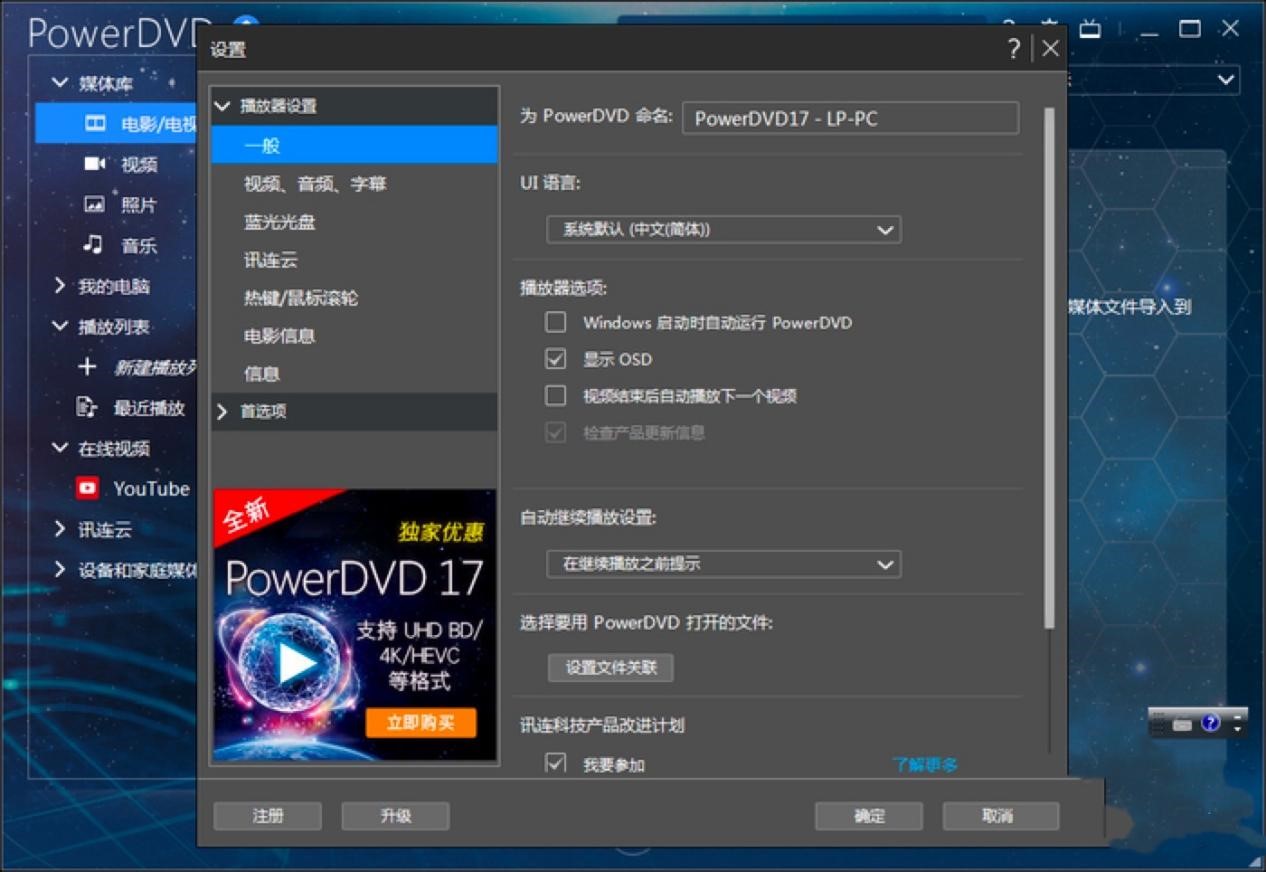The image size is (1266, 872).
Task: Open the YouTube icon in the sidebar
Action: click(88, 488)
